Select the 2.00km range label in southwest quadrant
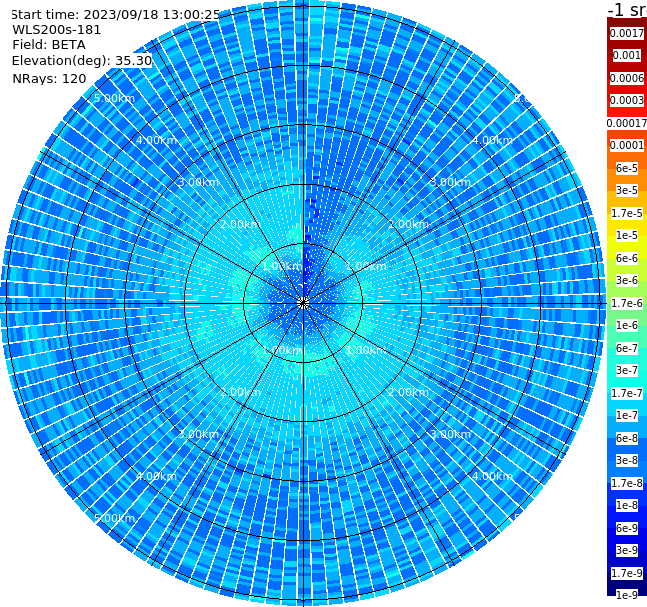647x607 pixels. pyautogui.click(x=240, y=392)
